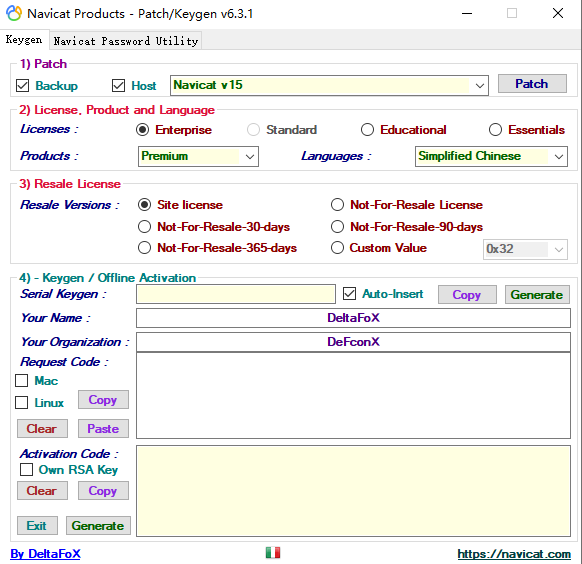Toggle the Backup checkbox
Image resolution: width=582 pixels, height=564 pixels.
pyautogui.click(x=23, y=86)
